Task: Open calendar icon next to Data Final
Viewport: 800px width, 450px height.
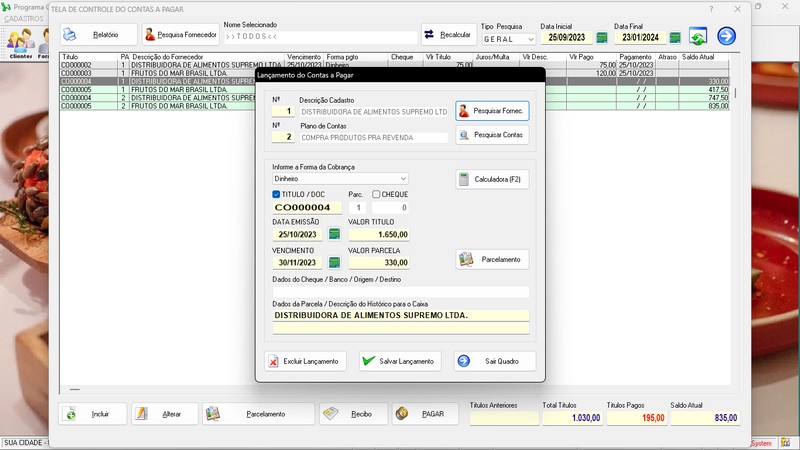Action: coord(675,38)
